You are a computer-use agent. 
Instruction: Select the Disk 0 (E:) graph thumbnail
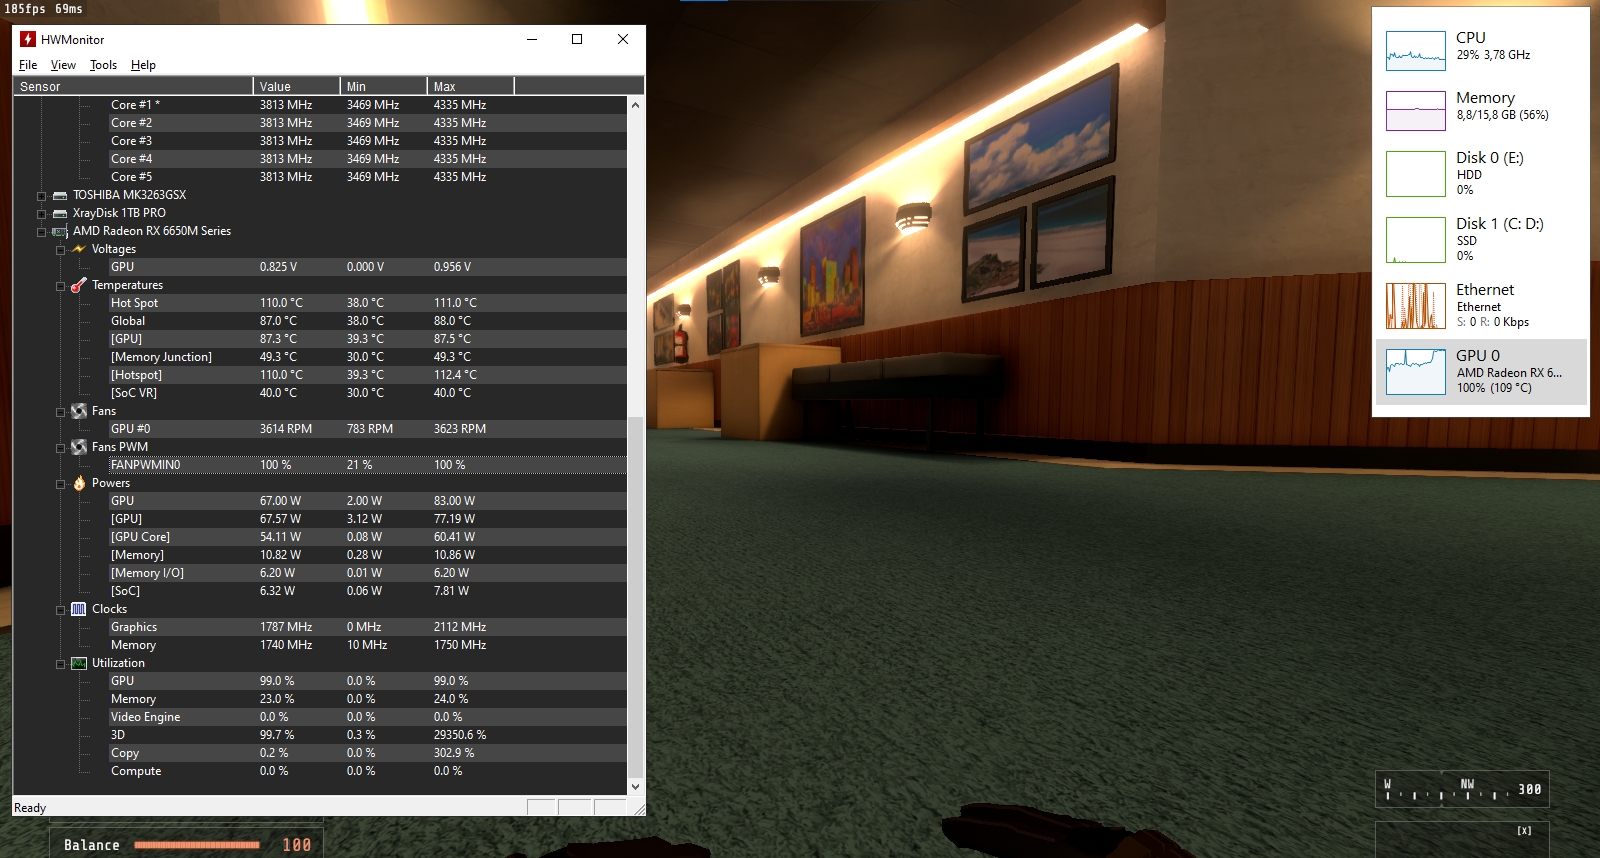(1416, 173)
